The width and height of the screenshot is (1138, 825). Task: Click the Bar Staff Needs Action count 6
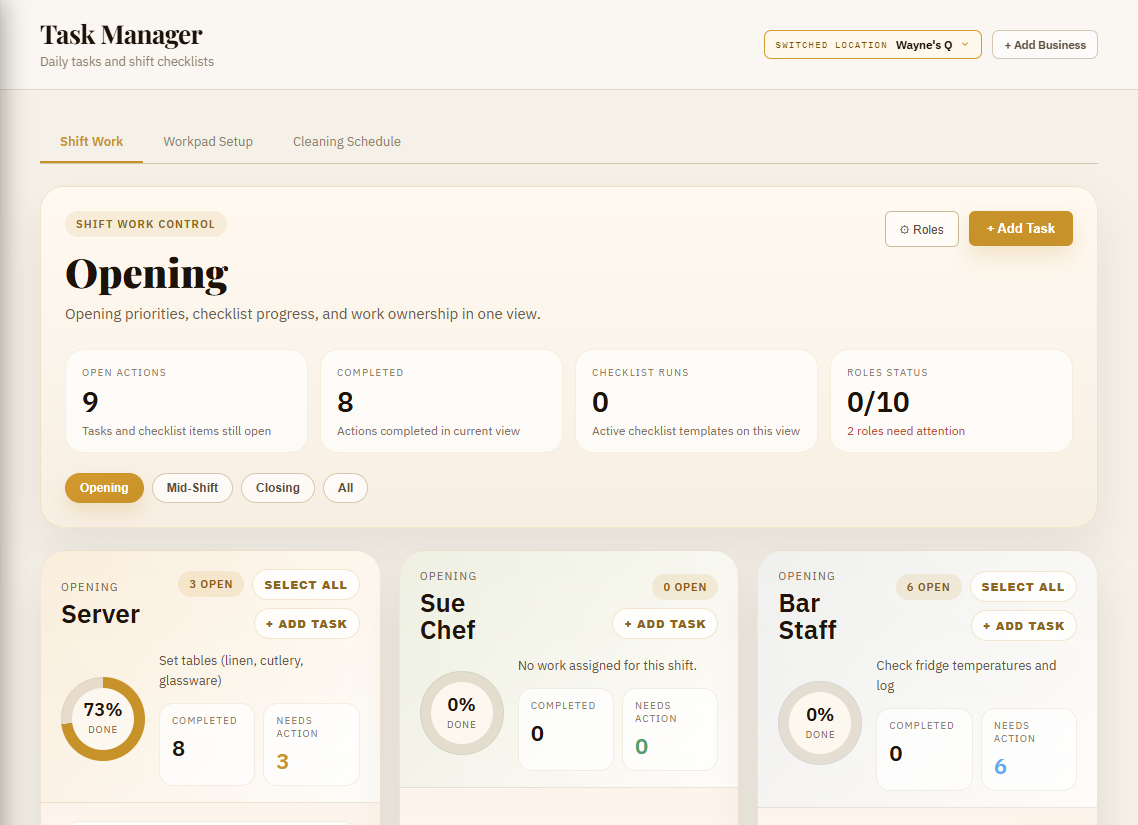[1000, 767]
